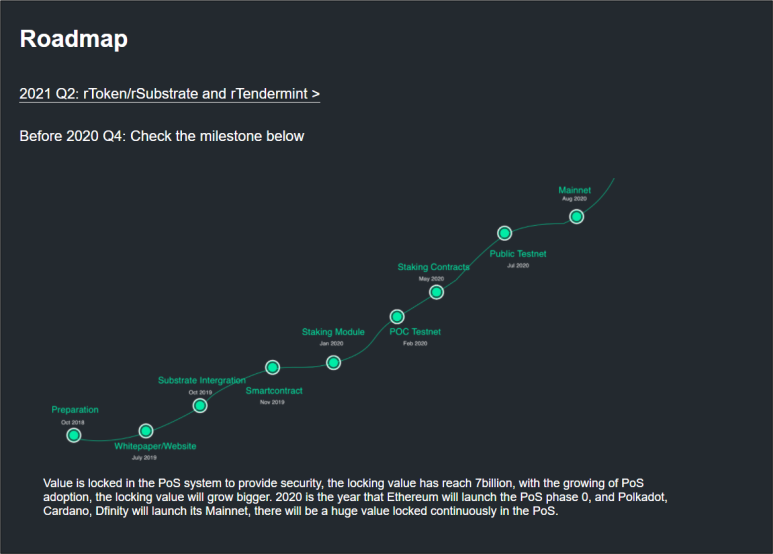Click the Mainnet label text
773x554 pixels.
pos(575,190)
